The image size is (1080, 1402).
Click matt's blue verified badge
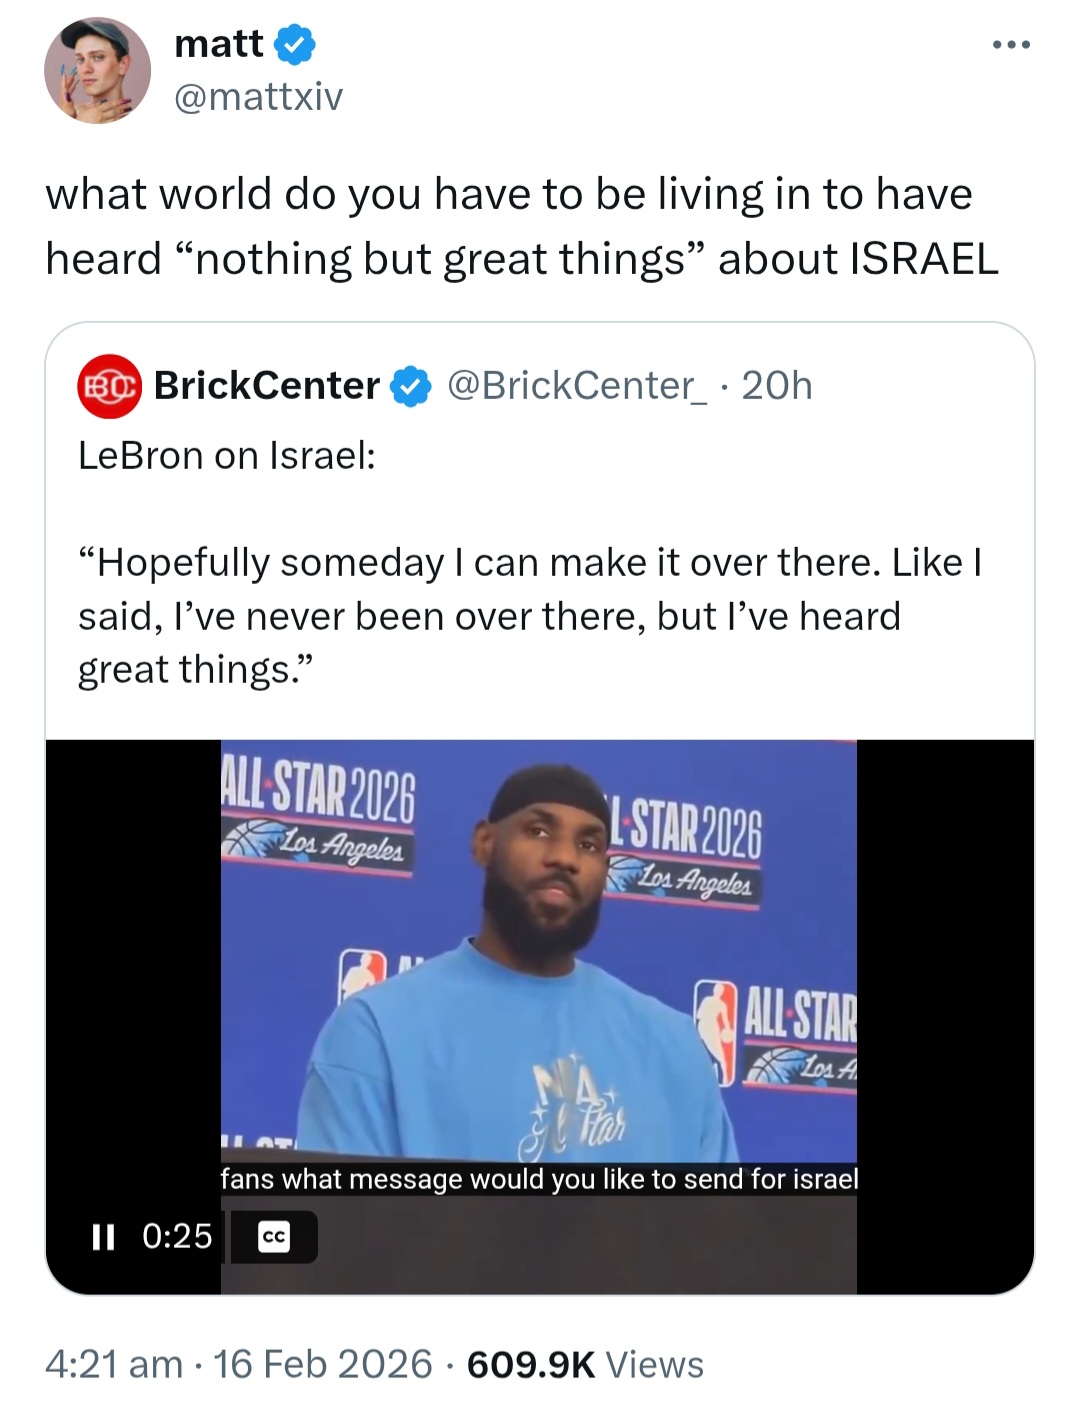coord(295,44)
